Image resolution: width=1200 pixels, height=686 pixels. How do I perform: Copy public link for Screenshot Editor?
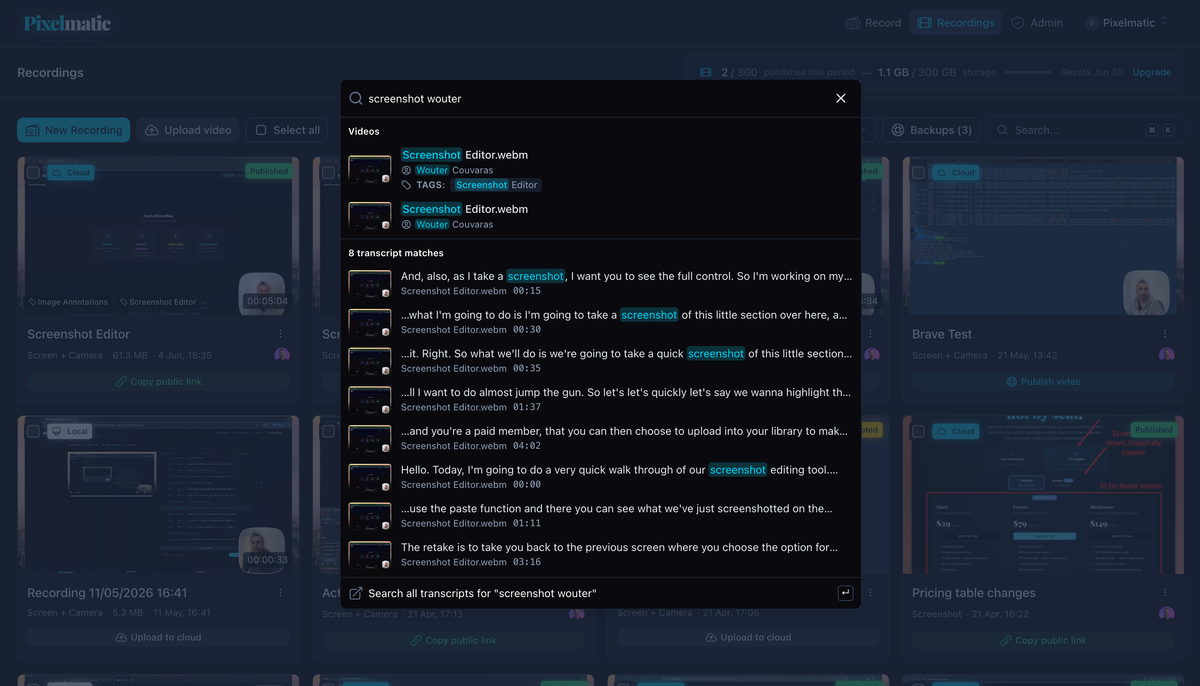point(158,382)
